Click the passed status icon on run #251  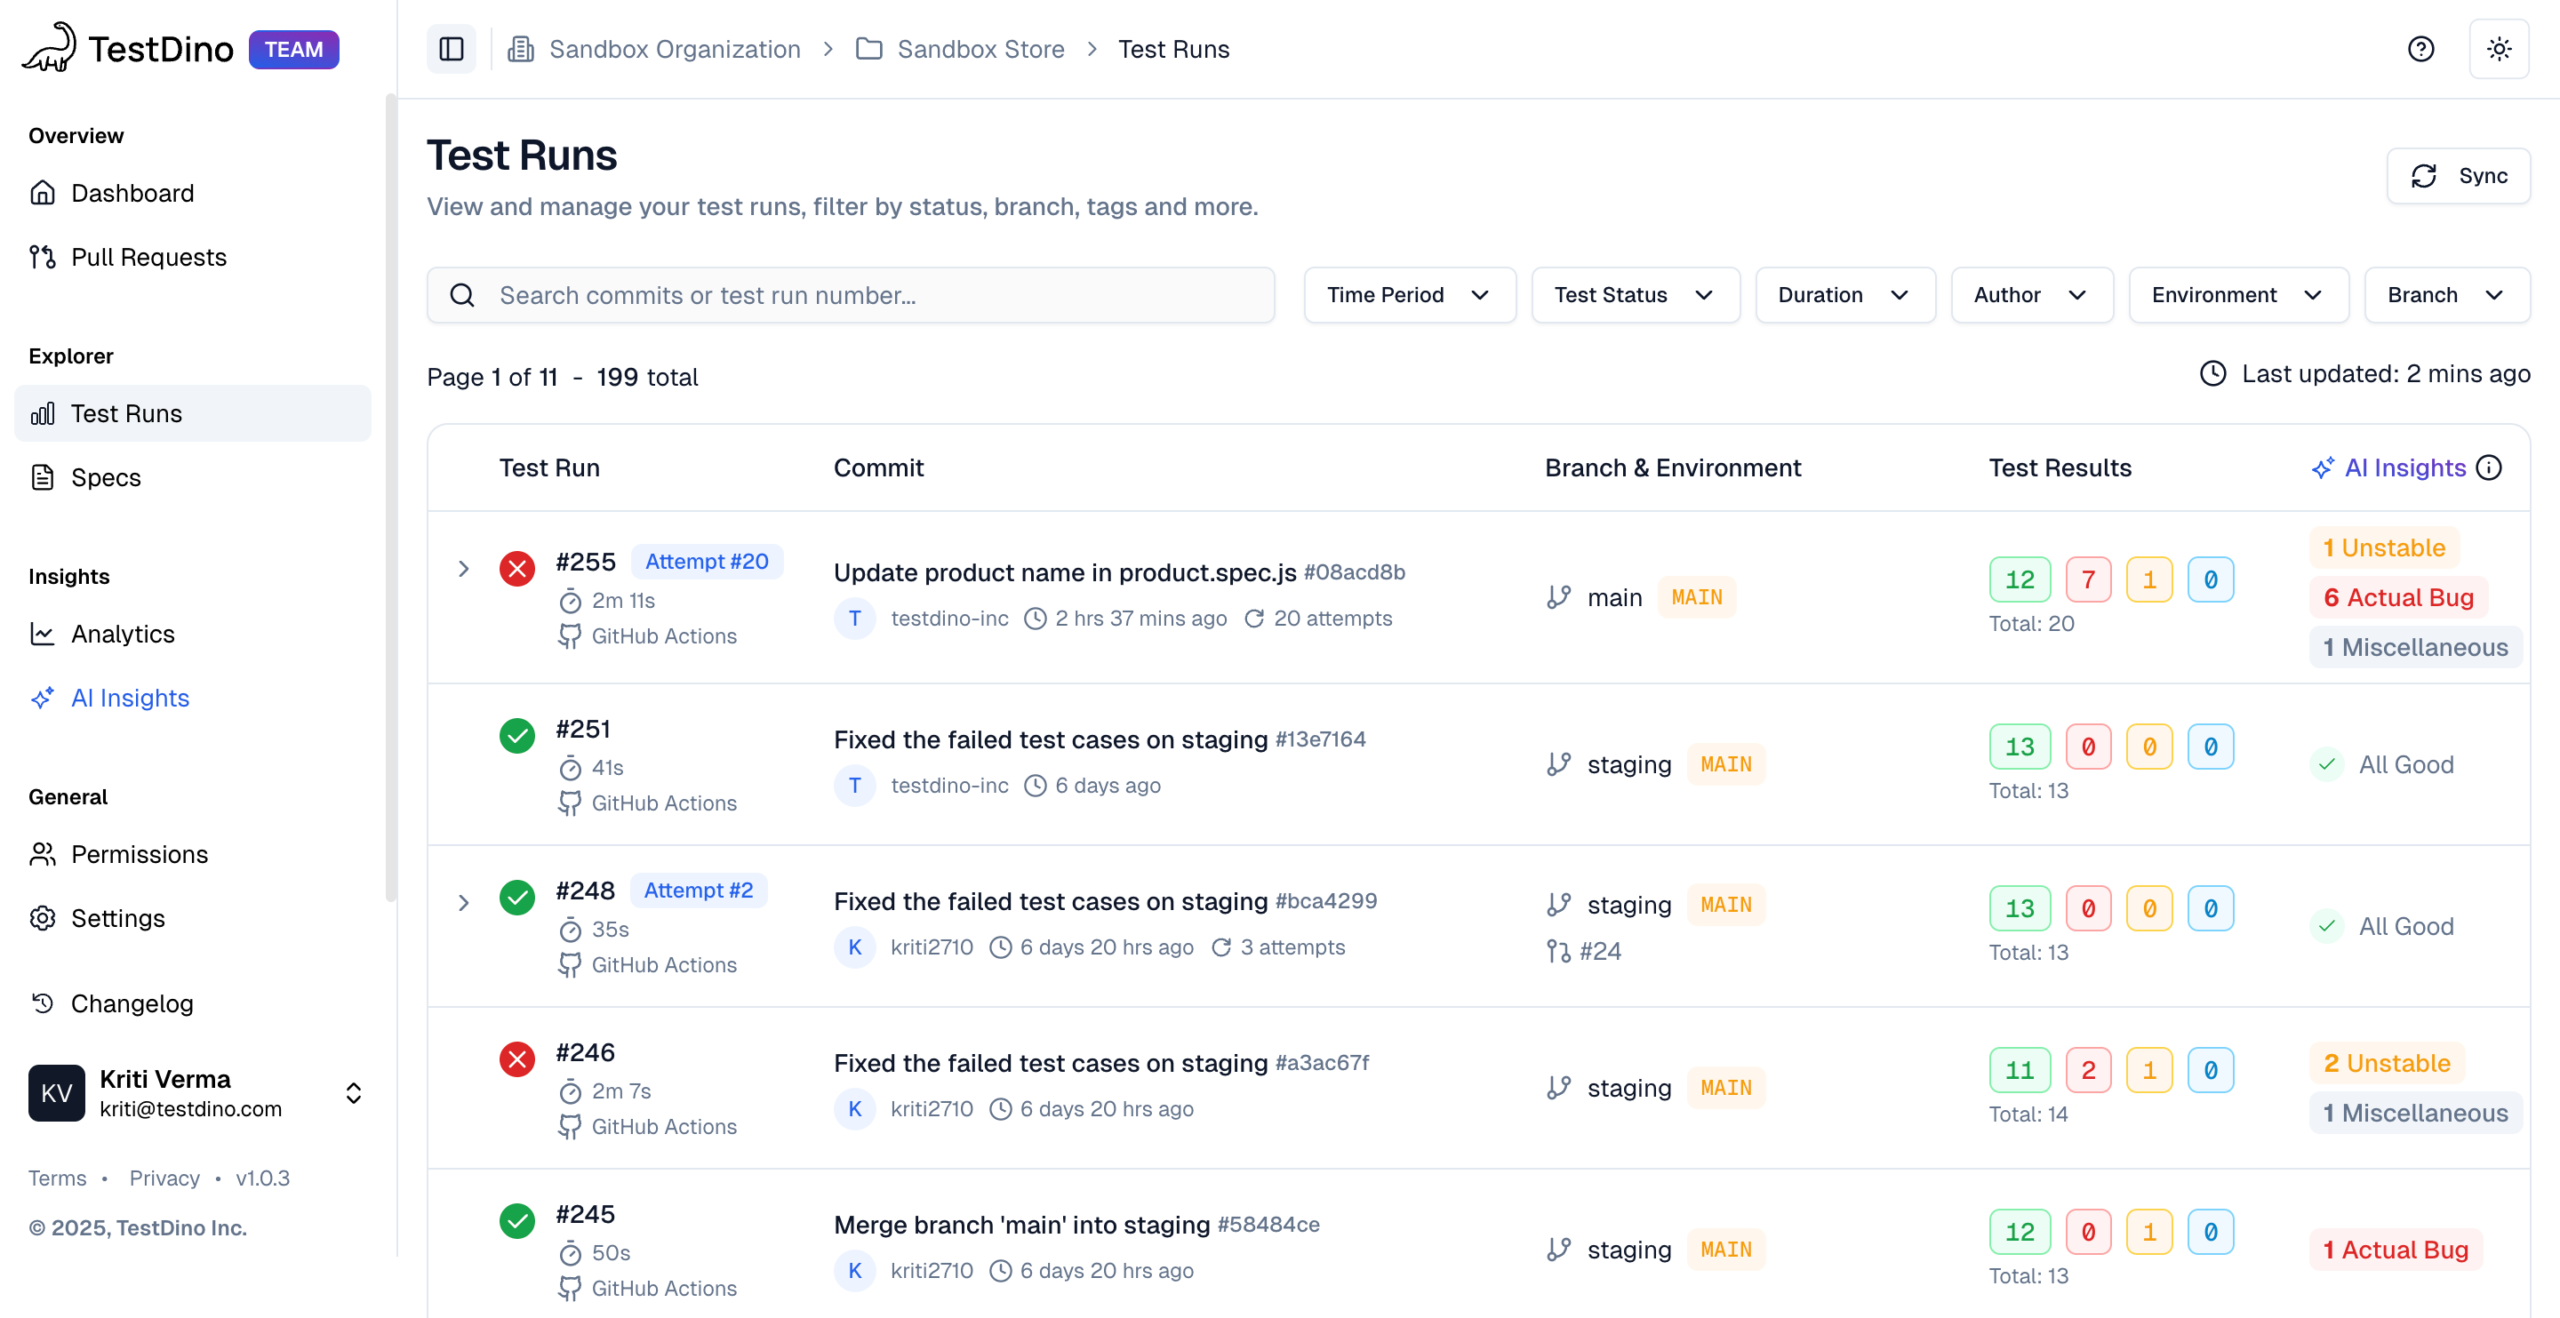point(517,736)
